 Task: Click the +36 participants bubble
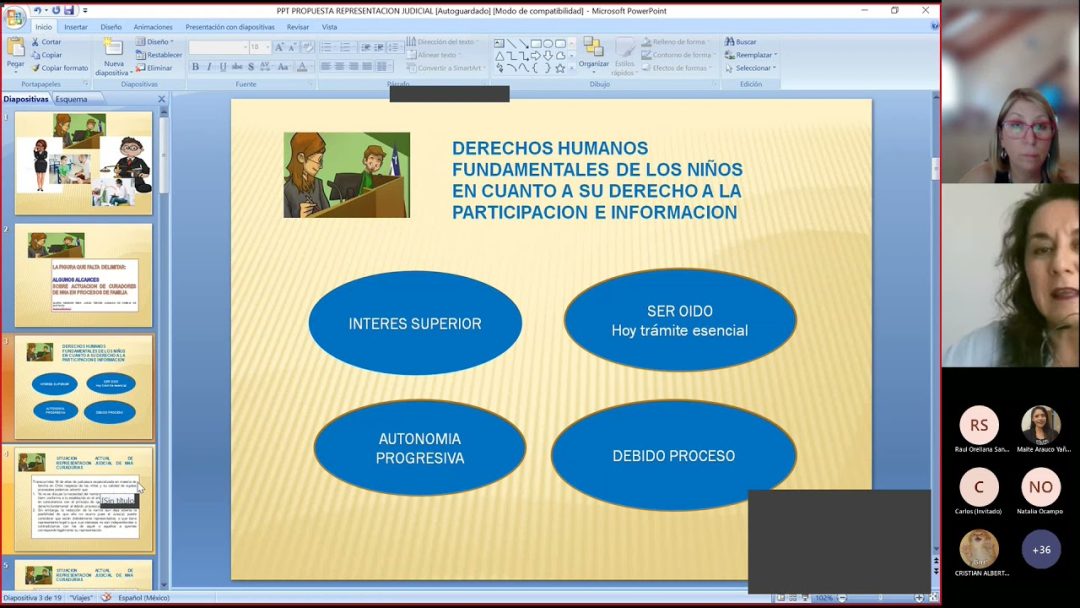tap(1041, 549)
